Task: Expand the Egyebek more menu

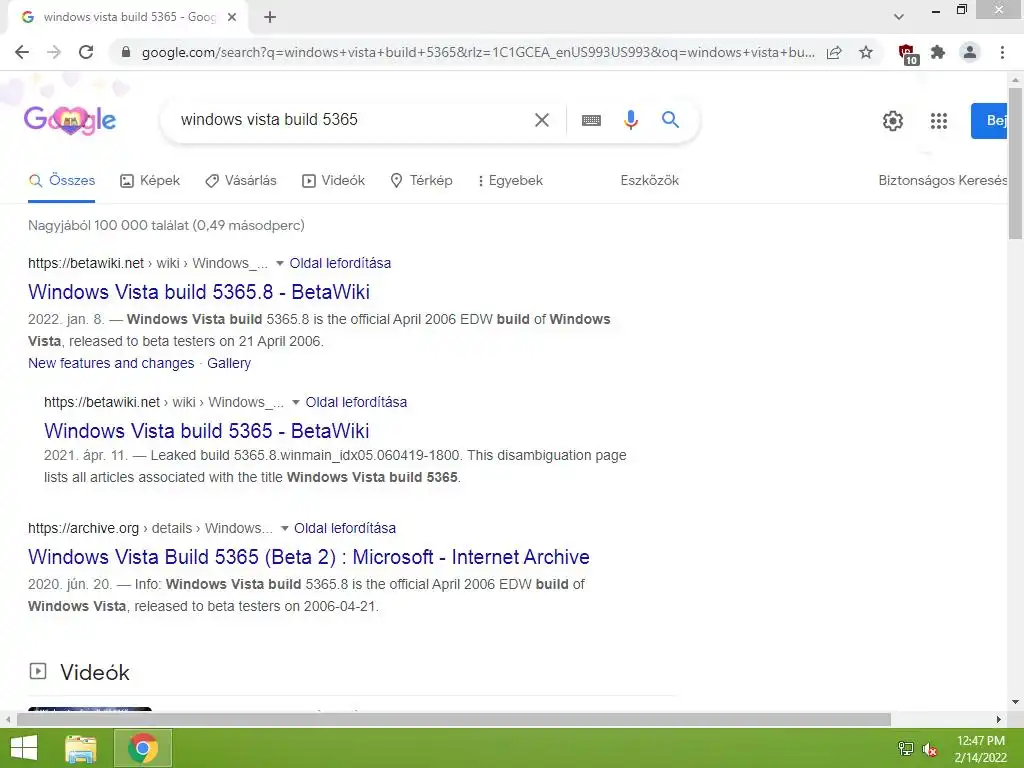Action: [510, 180]
